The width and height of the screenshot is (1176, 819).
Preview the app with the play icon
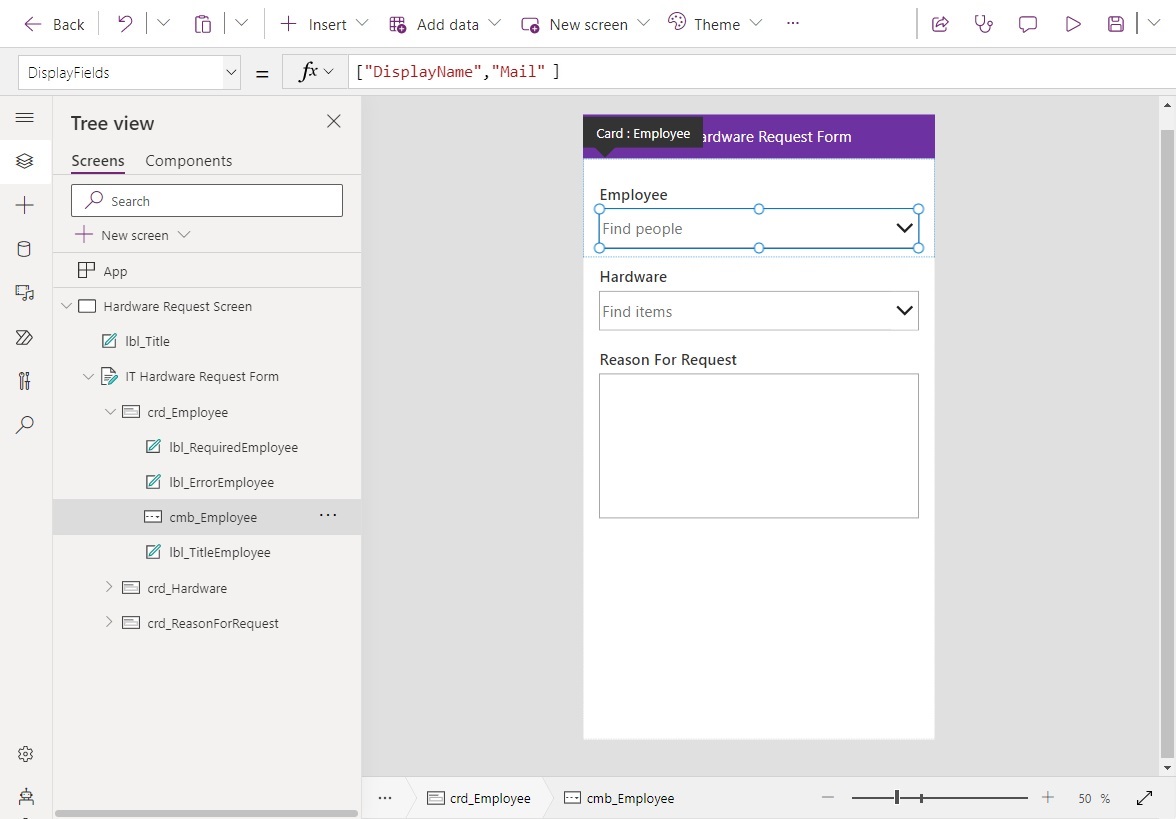(1073, 23)
